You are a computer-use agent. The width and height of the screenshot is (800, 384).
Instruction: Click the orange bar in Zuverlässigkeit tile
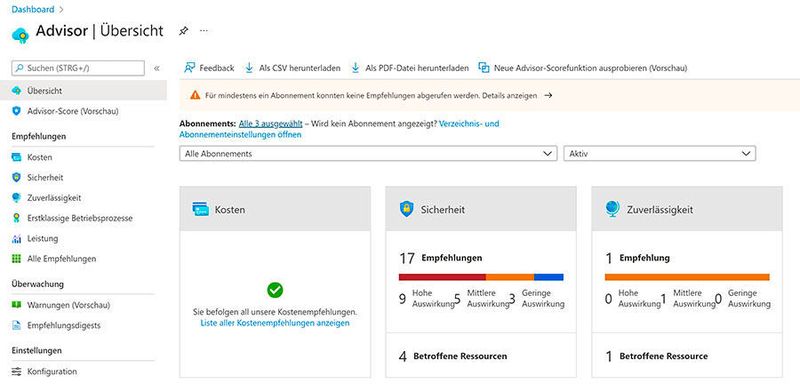[687, 277]
